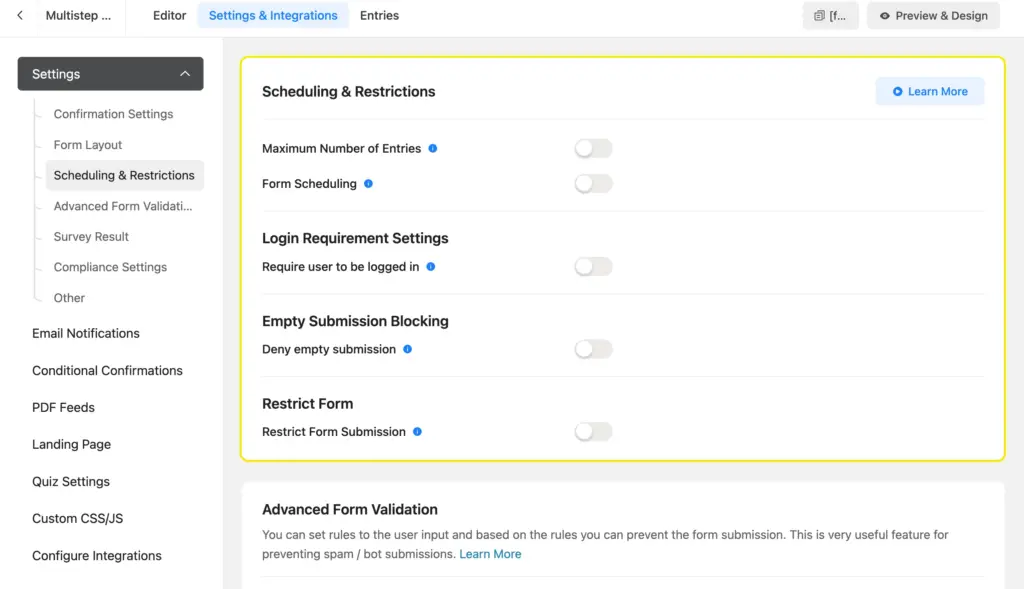Click info icon next to Deny empty submission
This screenshot has height=589, width=1024.
click(x=408, y=350)
